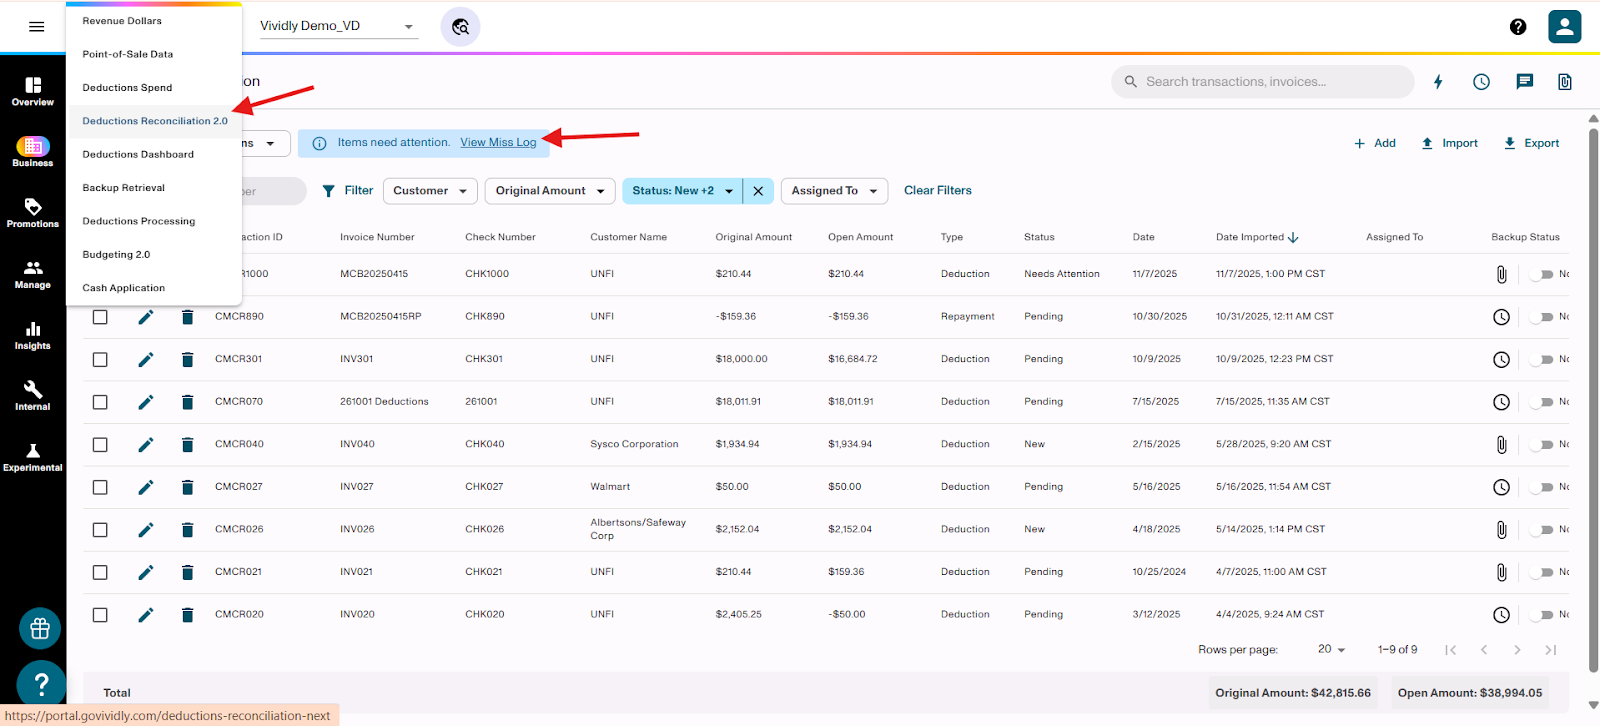This screenshot has width=1600, height=726.
Task: Open the Insights sidebar section
Action: coord(33,336)
